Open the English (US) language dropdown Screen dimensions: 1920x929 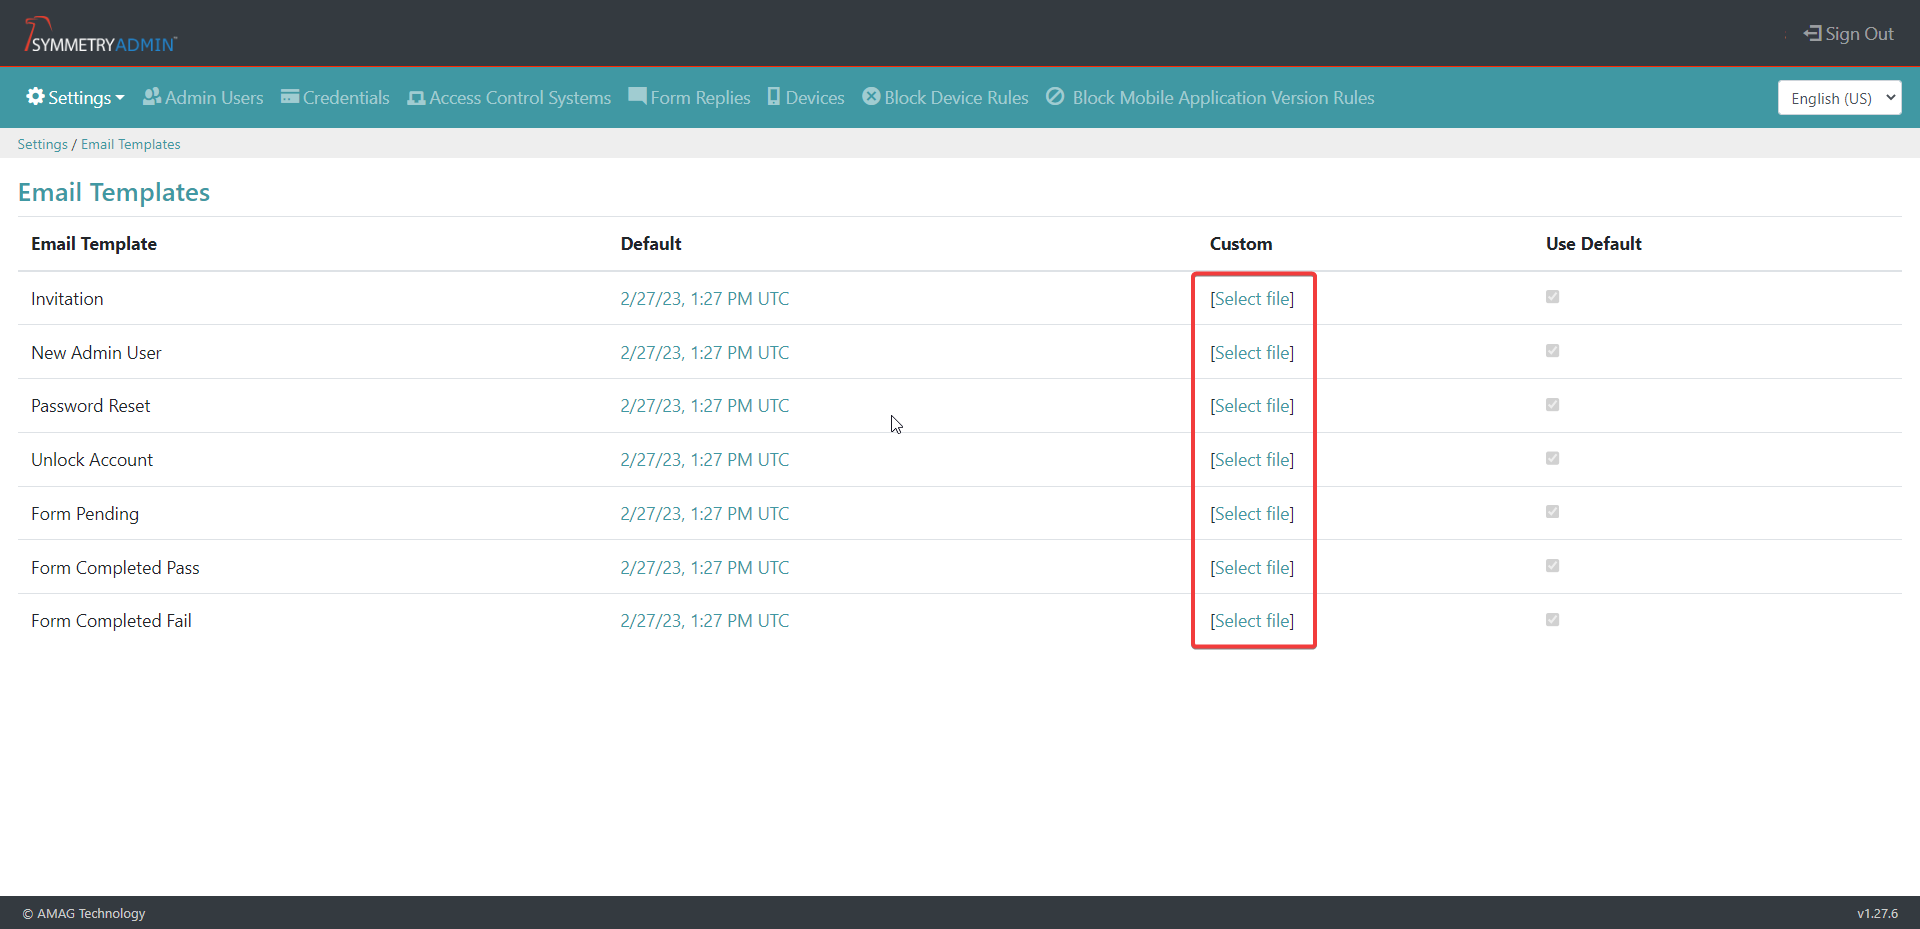(x=1839, y=98)
